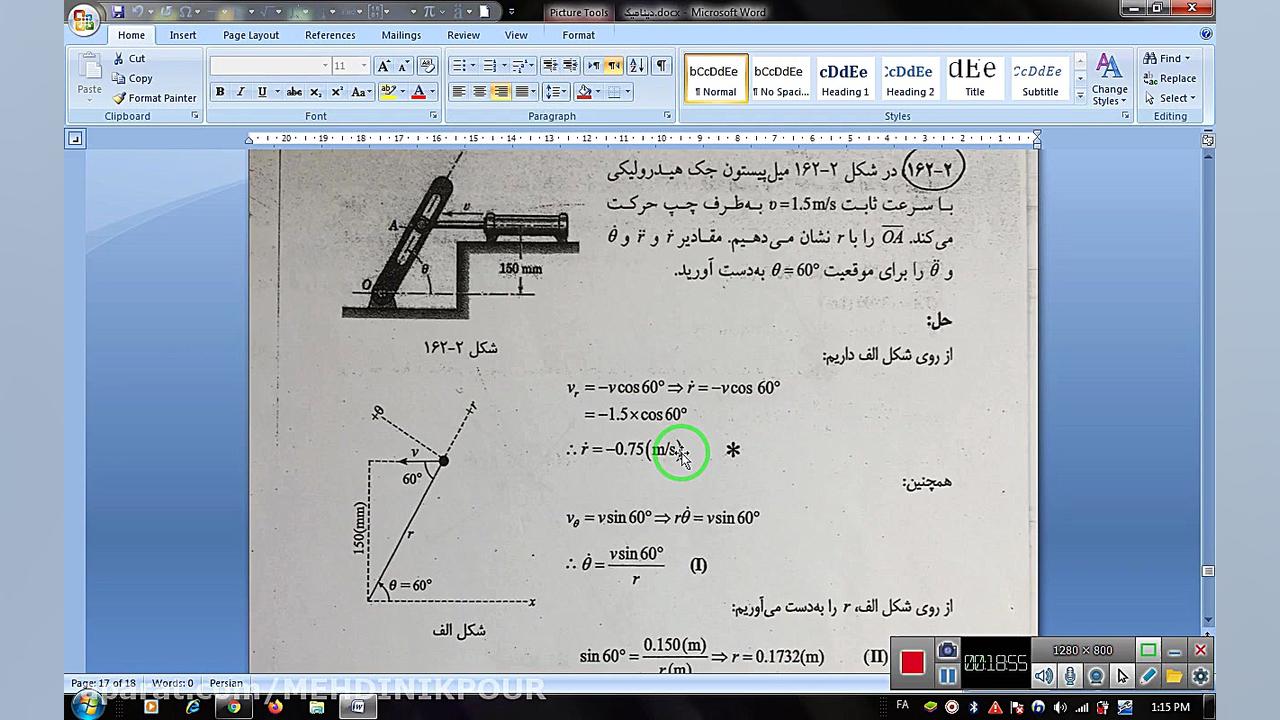This screenshot has height=720, width=1280.
Task: Switch to the Insert ribbon tab
Action: point(182,34)
